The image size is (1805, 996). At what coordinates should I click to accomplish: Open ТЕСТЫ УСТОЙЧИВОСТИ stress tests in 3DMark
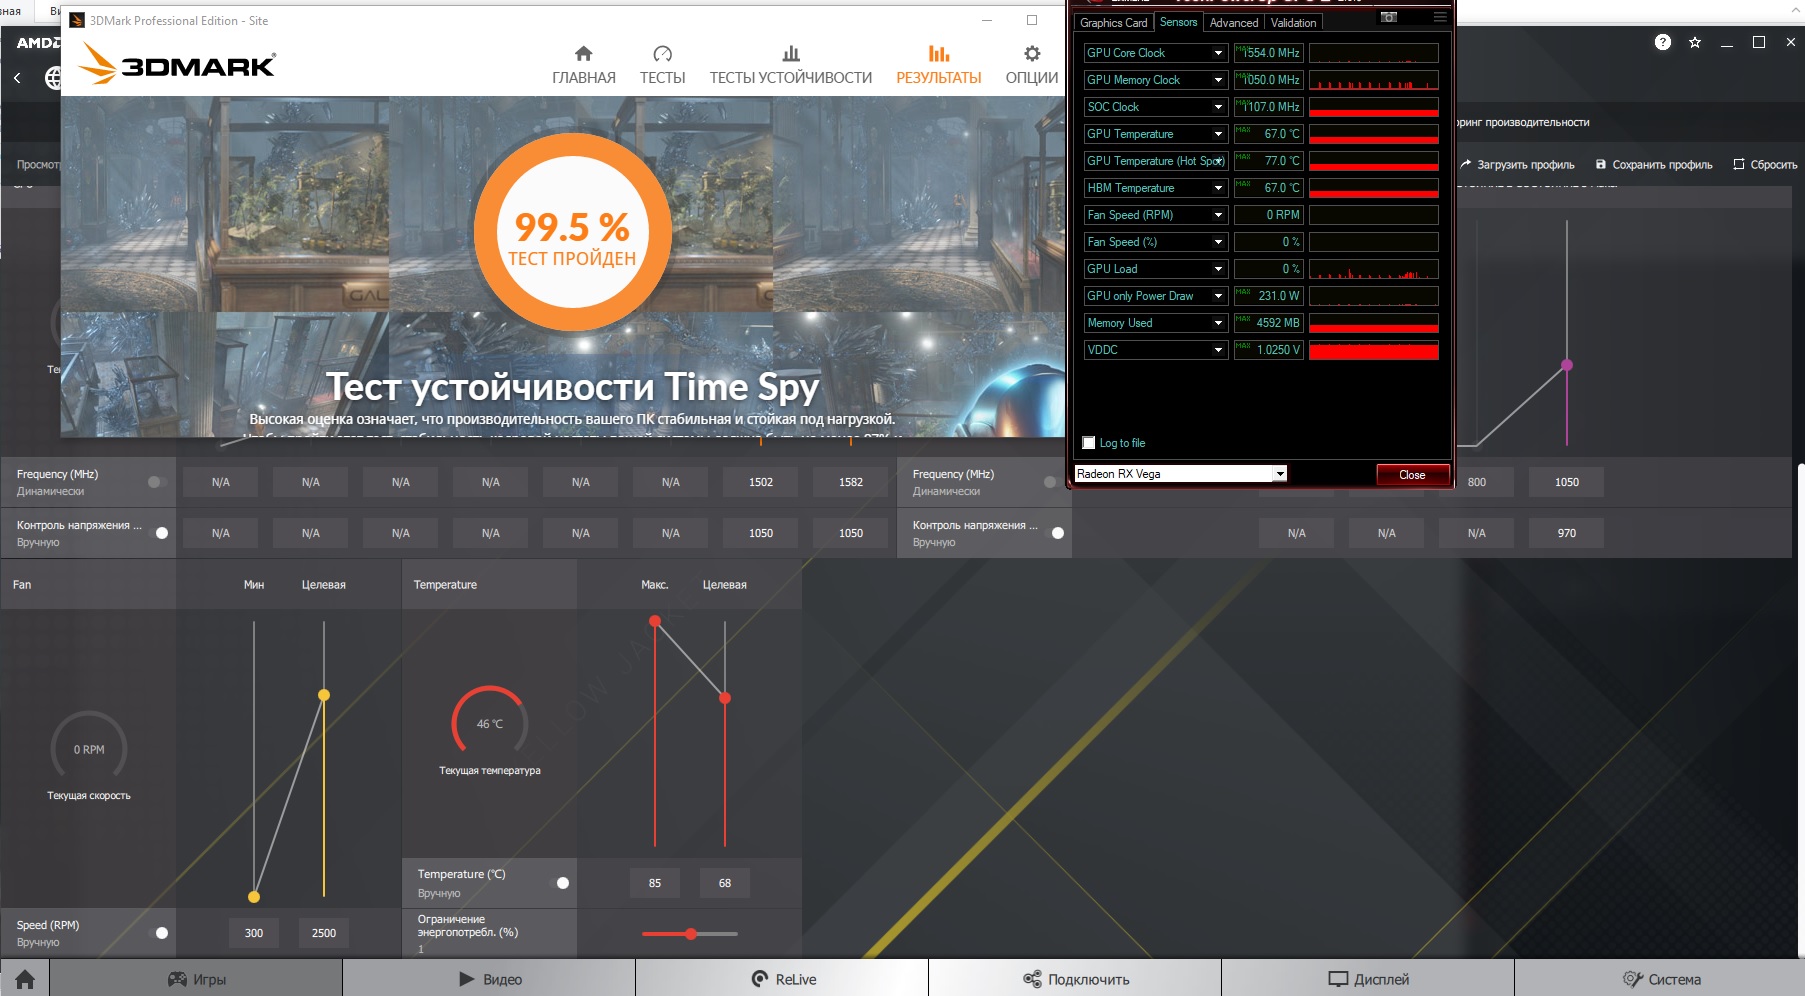(791, 65)
